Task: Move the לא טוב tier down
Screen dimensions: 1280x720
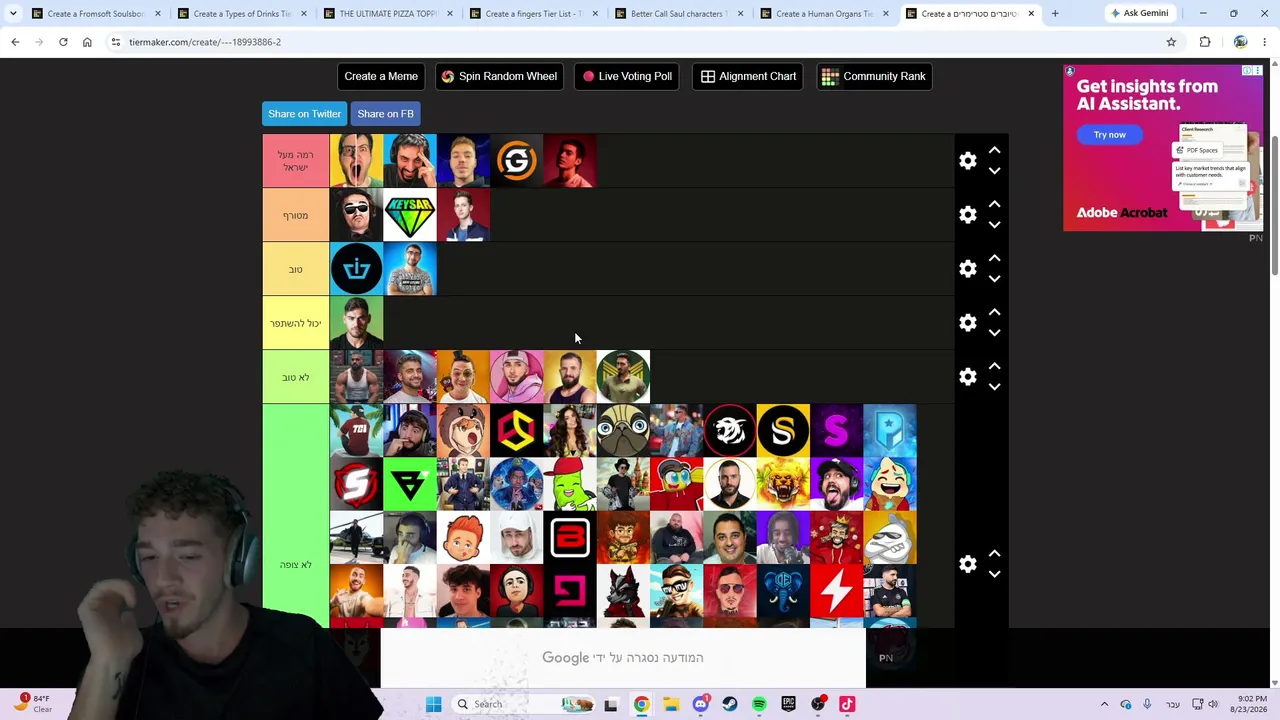Action: 994,388
